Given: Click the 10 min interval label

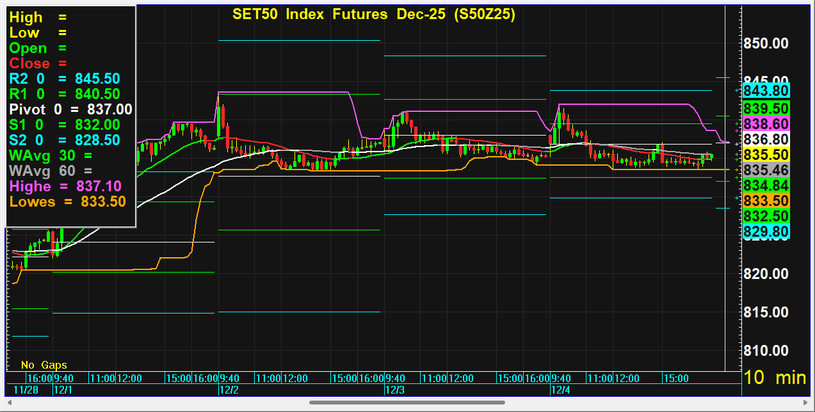Looking at the screenshot, I should [775, 379].
